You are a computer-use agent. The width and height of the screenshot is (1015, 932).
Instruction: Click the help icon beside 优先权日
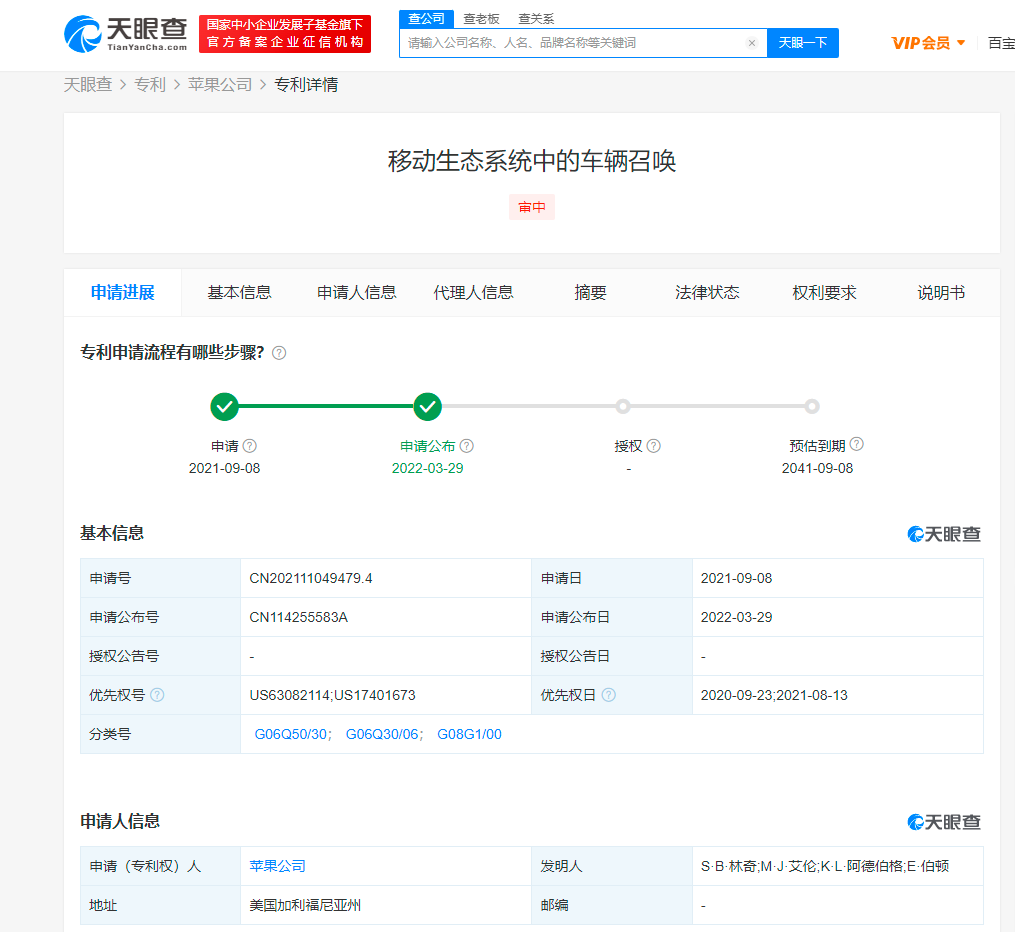[609, 695]
